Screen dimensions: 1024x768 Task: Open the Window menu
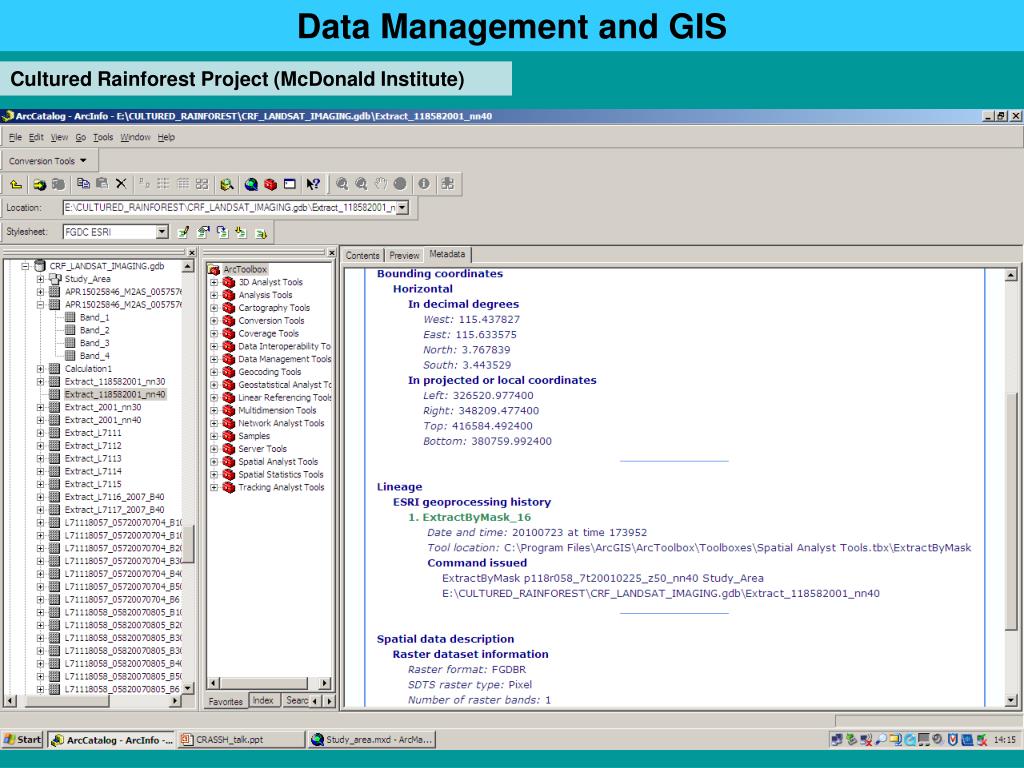135,137
